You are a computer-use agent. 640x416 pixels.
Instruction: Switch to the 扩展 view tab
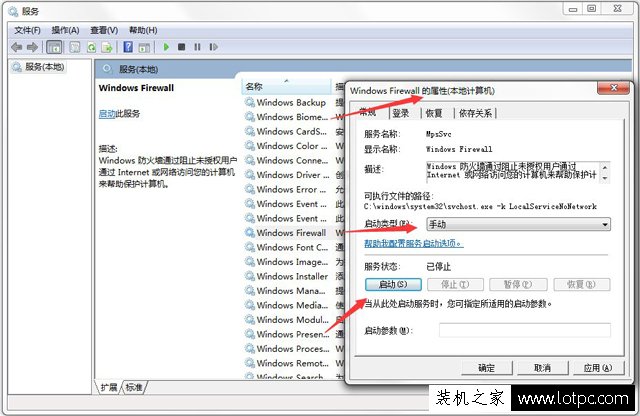tap(109, 387)
